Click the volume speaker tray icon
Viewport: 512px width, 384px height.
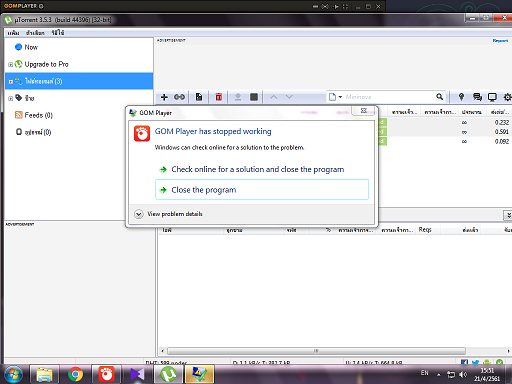tap(463, 375)
